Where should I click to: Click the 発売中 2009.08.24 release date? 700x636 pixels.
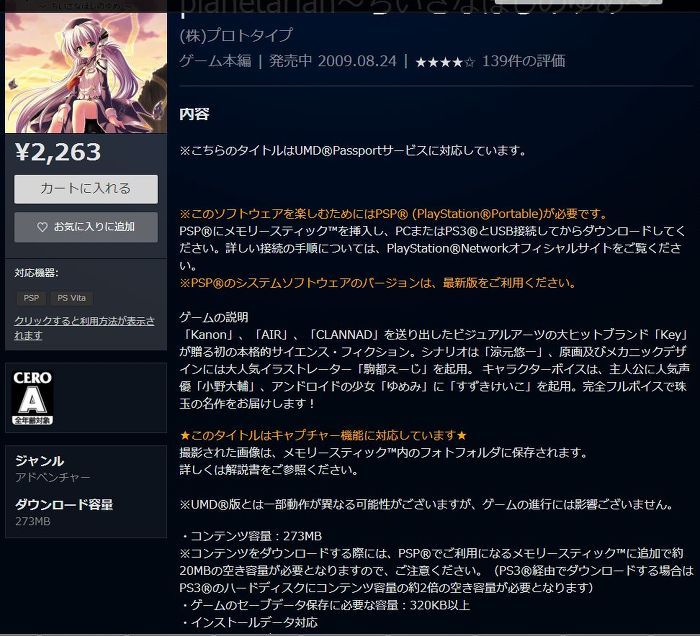point(333,61)
